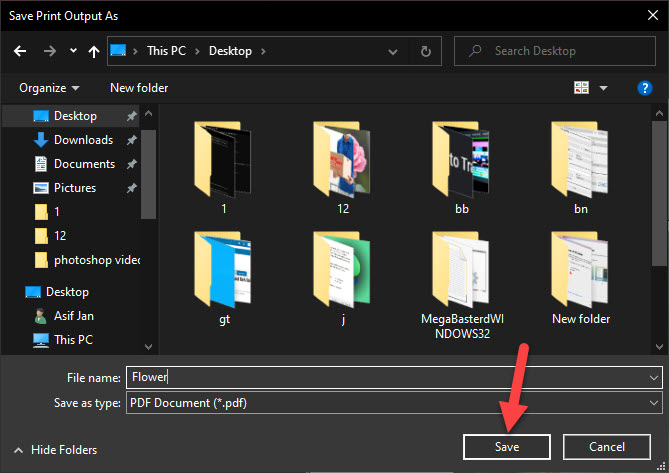Image resolution: width=669 pixels, height=473 pixels.
Task: Expand the Save as type dropdown
Action: [653, 401]
